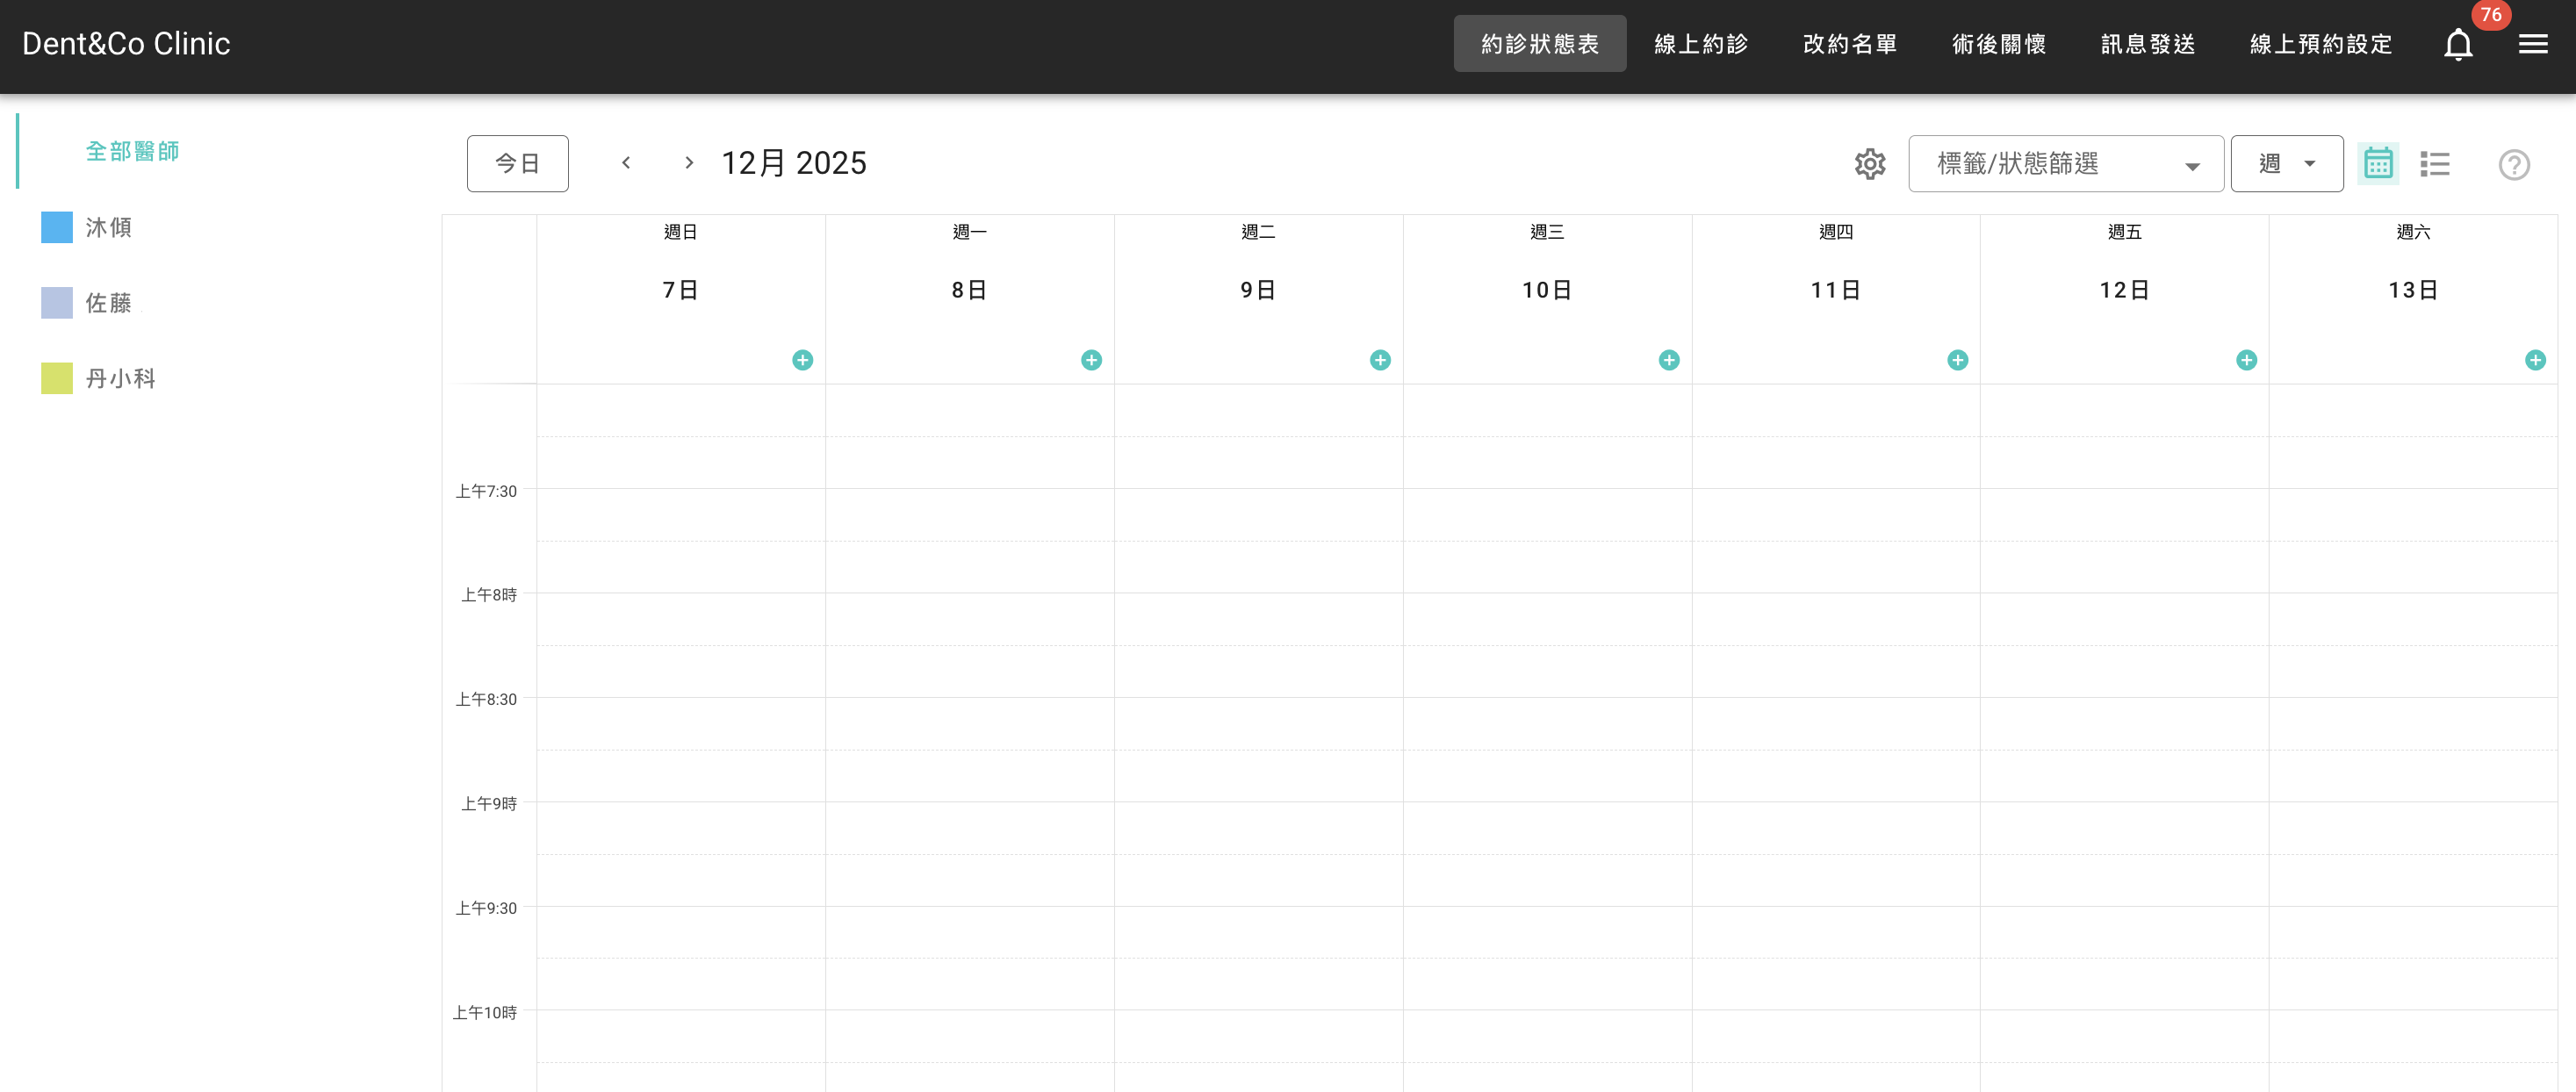Open the 線上約診 tab
The image size is (2576, 1092).
(x=1700, y=44)
